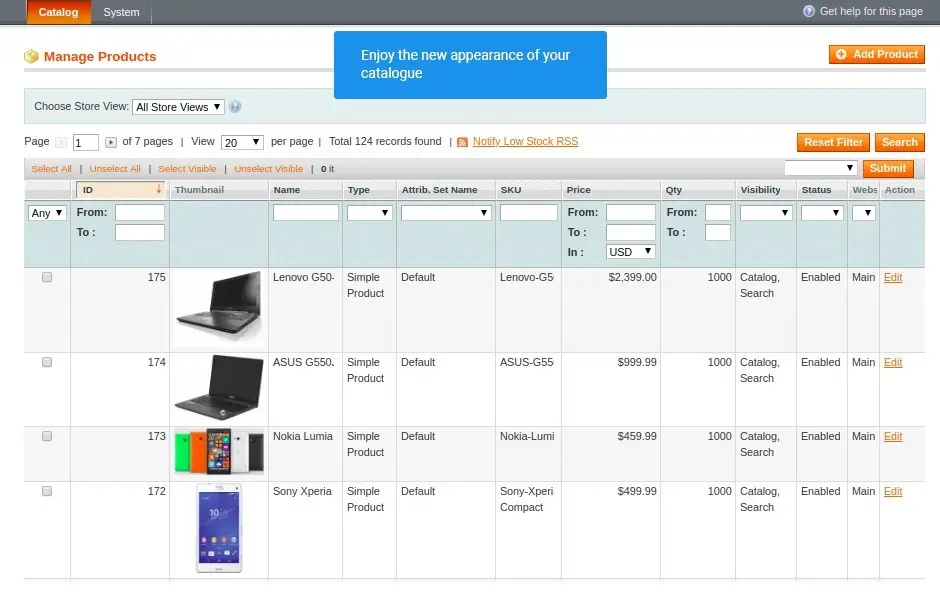Click the Unselect Visible link
Screen dimensions: 940x602
[269, 168]
